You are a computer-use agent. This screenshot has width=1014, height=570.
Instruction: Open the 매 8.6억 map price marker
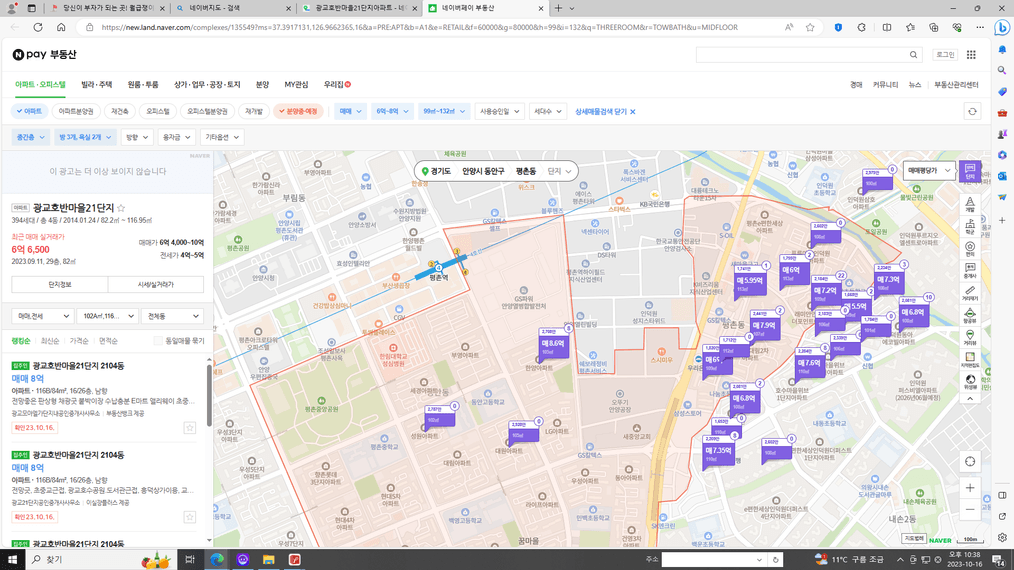point(552,344)
